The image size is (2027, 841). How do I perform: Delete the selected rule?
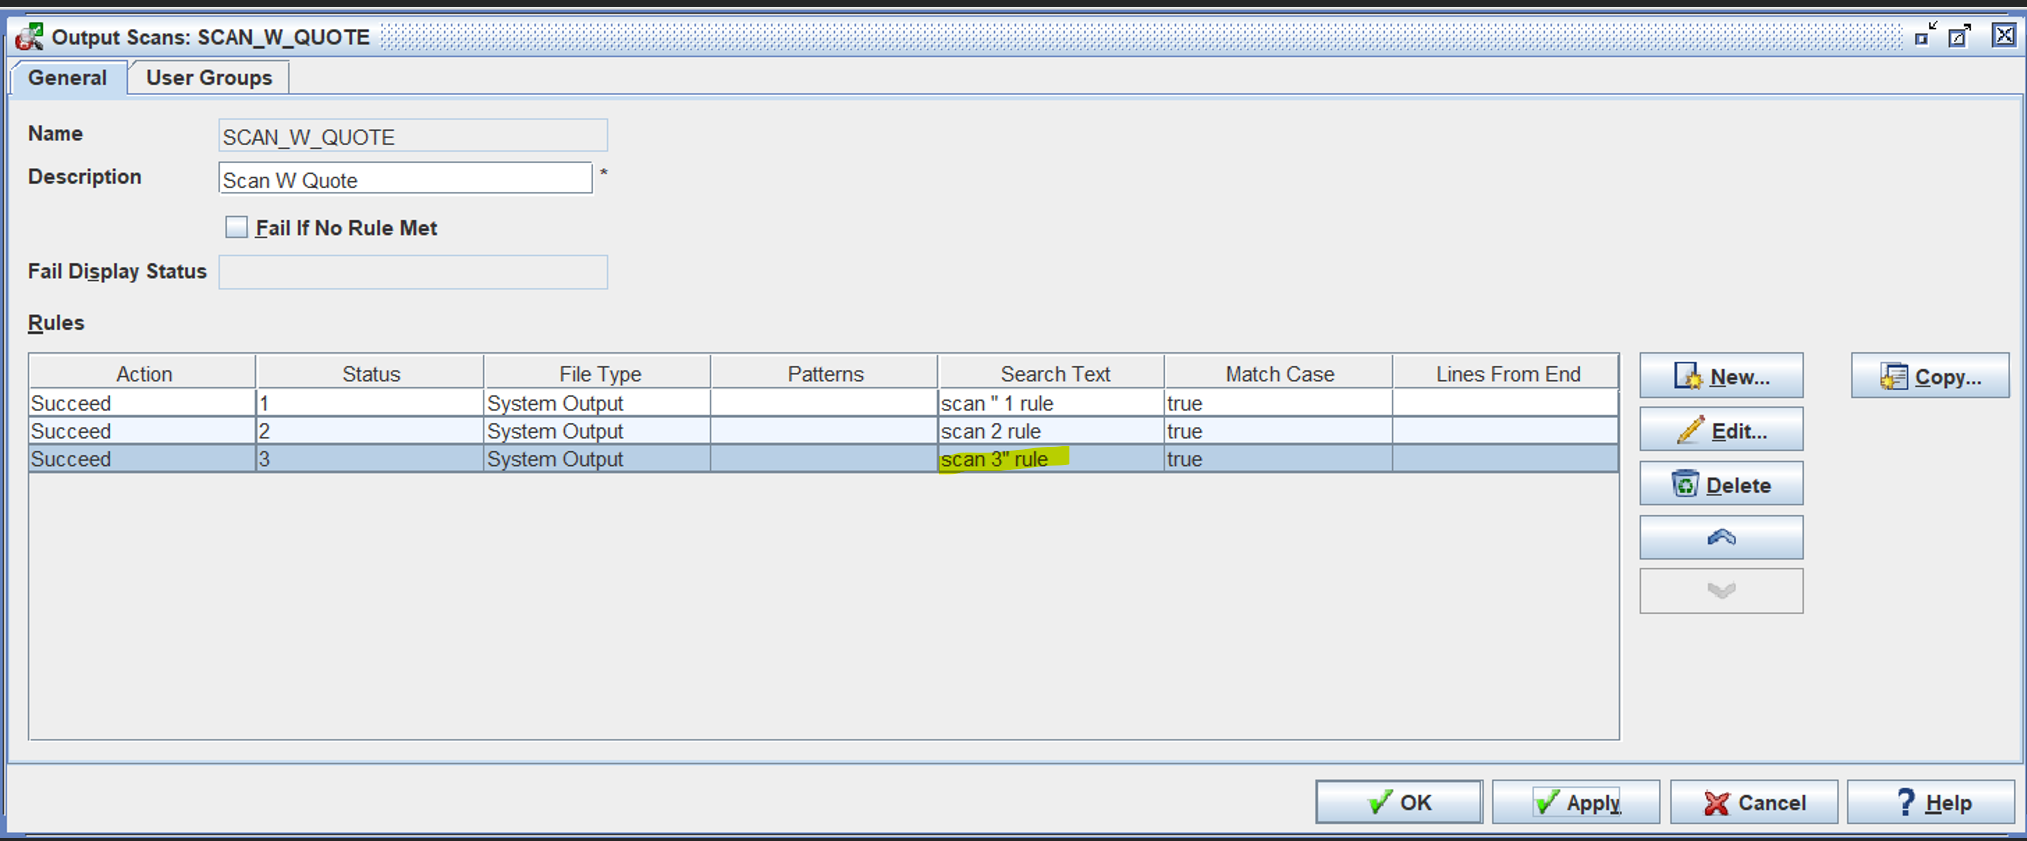tap(1721, 484)
